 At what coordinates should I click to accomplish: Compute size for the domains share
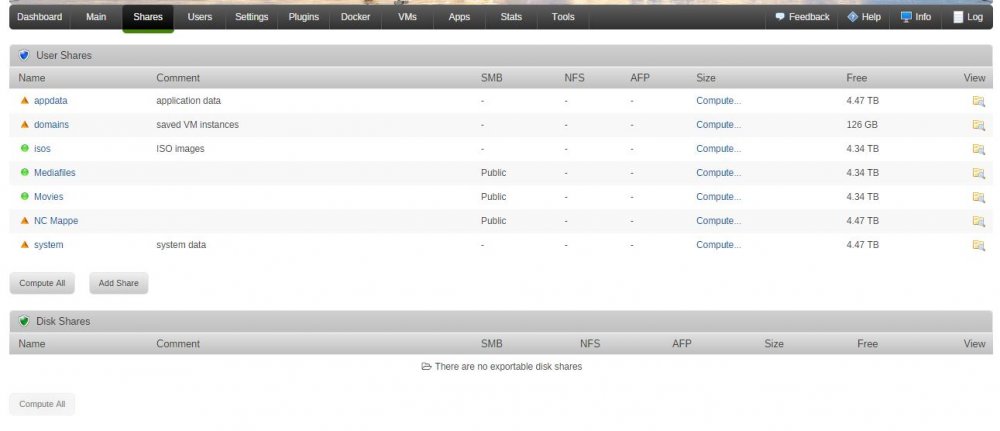pyautogui.click(x=719, y=125)
